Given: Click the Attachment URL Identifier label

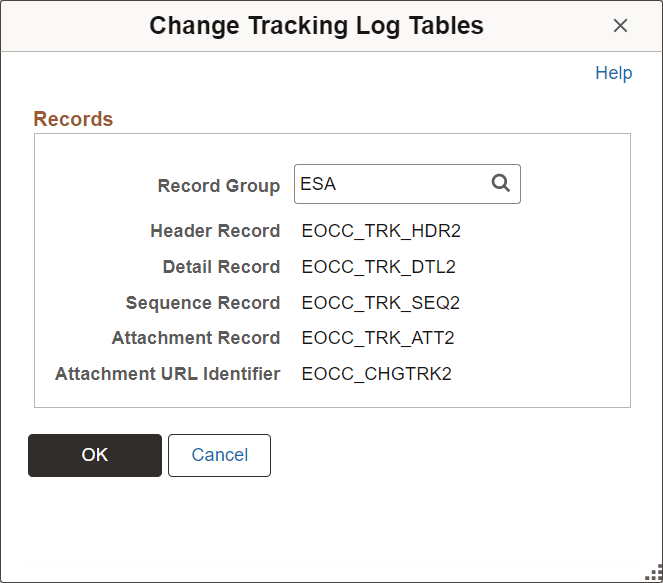Looking at the screenshot, I should point(168,374).
